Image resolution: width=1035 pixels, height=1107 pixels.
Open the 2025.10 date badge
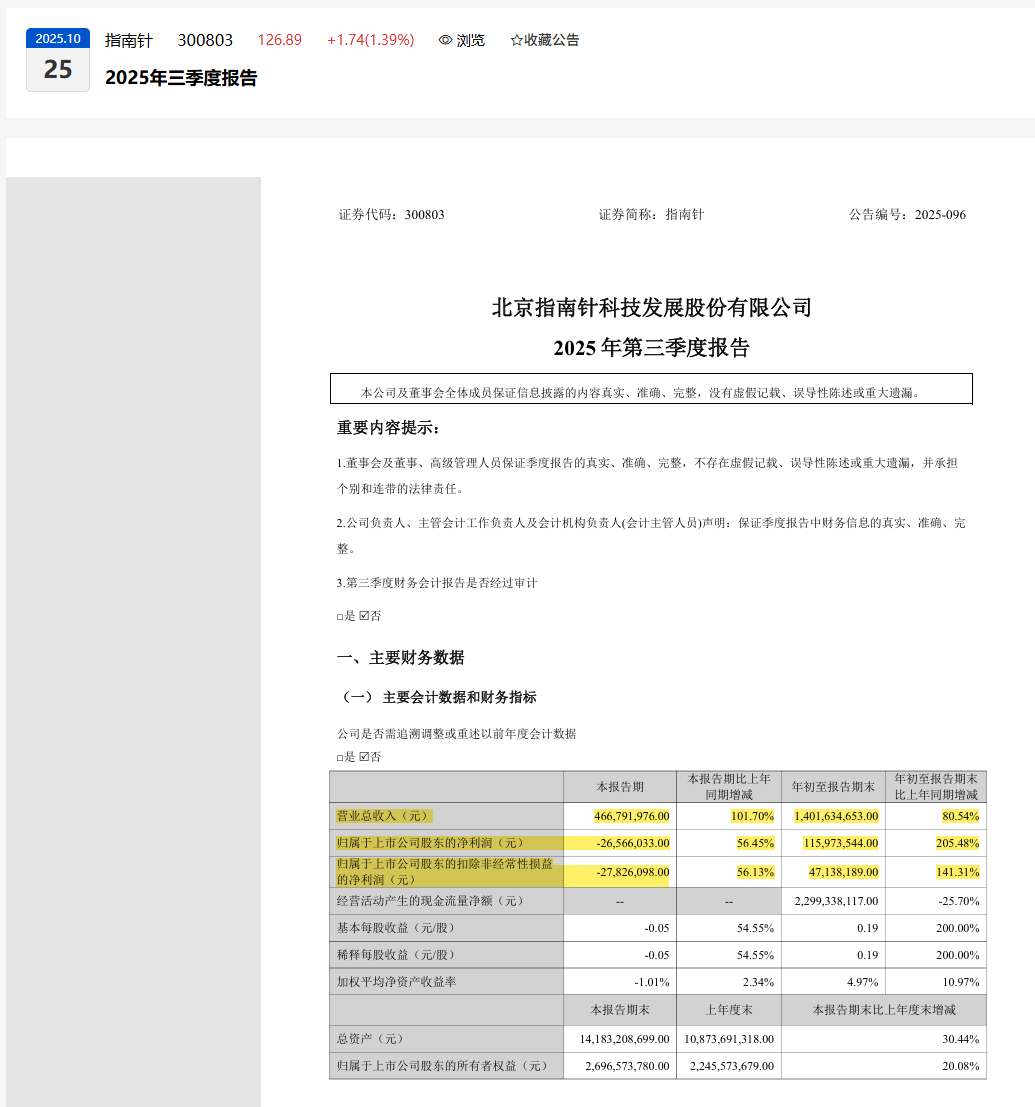coord(58,59)
